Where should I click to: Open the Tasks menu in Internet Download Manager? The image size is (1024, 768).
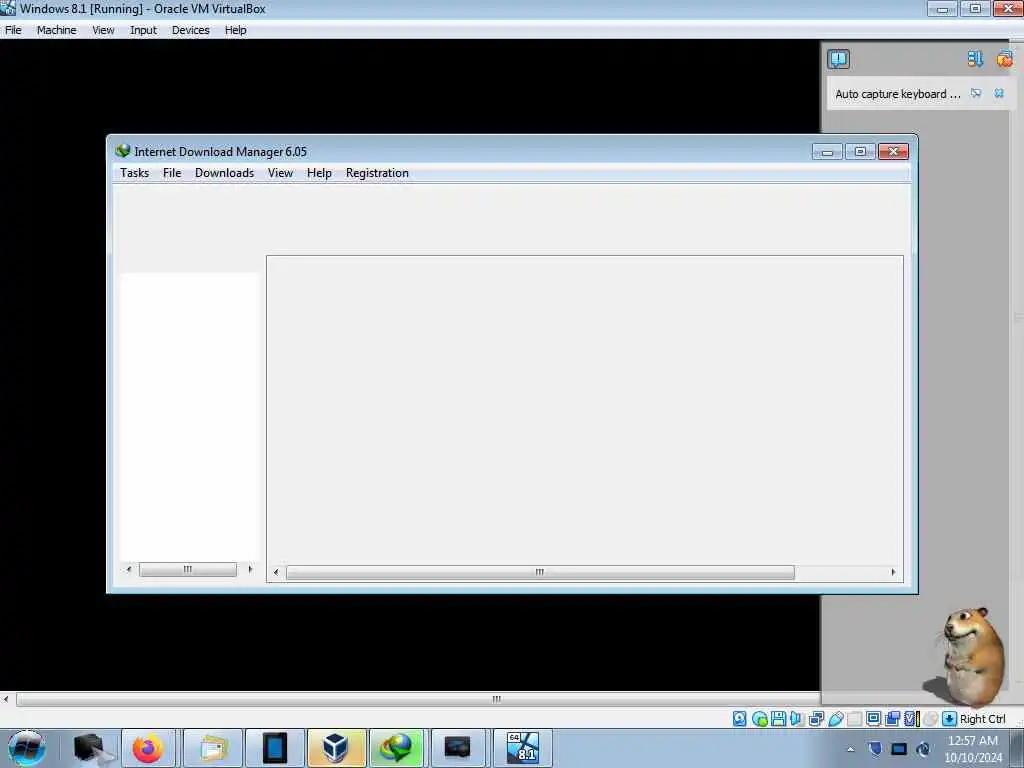pyautogui.click(x=135, y=173)
